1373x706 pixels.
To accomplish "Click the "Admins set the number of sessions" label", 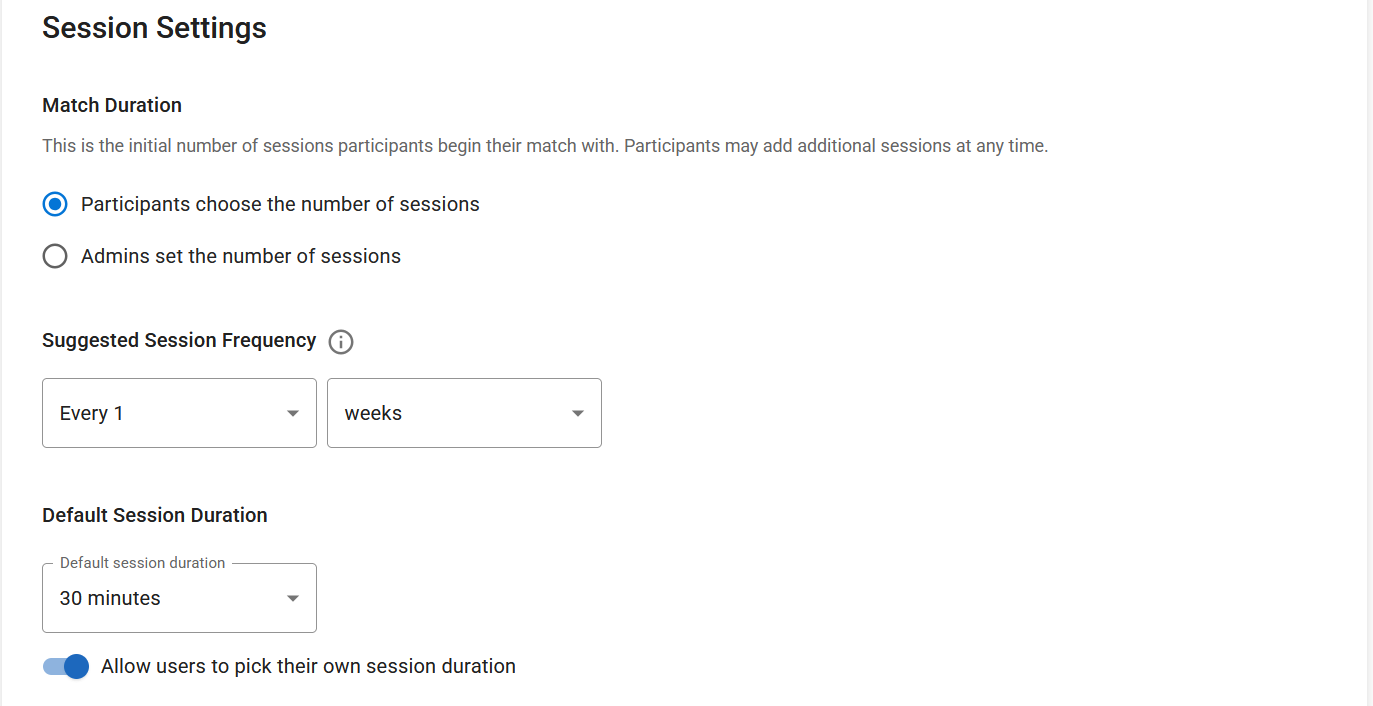I will click(241, 257).
